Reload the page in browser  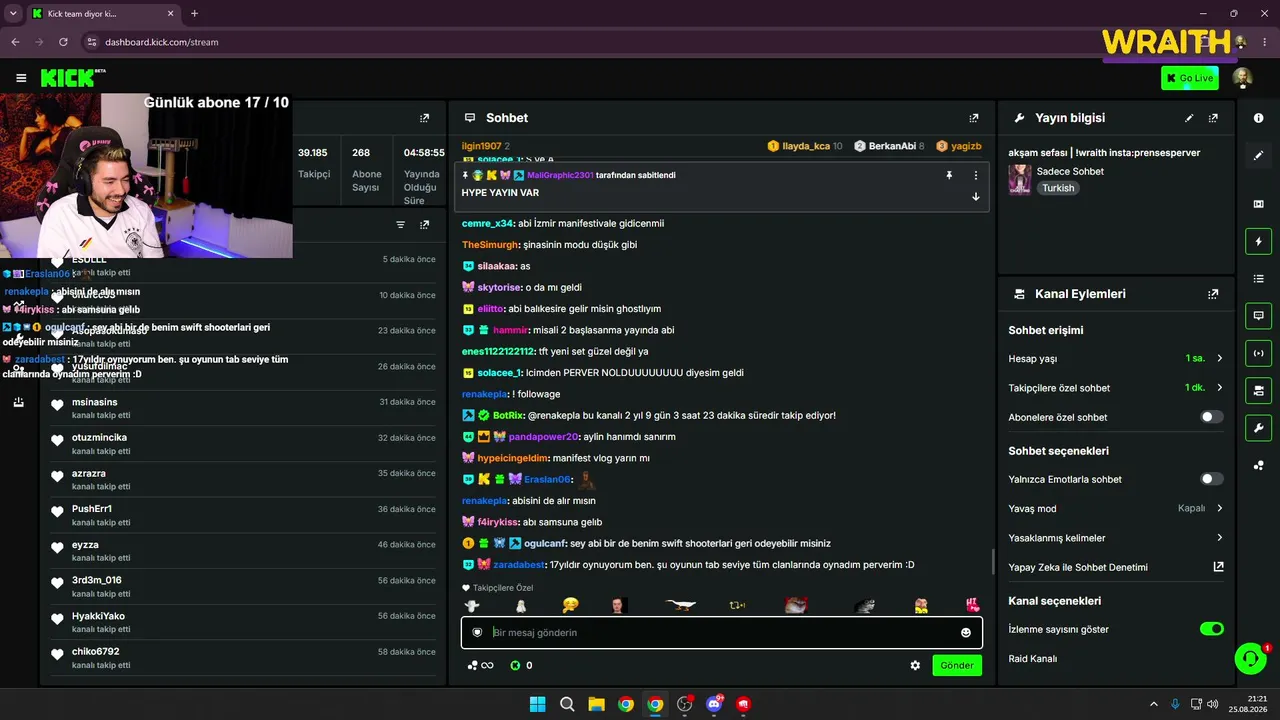click(63, 42)
